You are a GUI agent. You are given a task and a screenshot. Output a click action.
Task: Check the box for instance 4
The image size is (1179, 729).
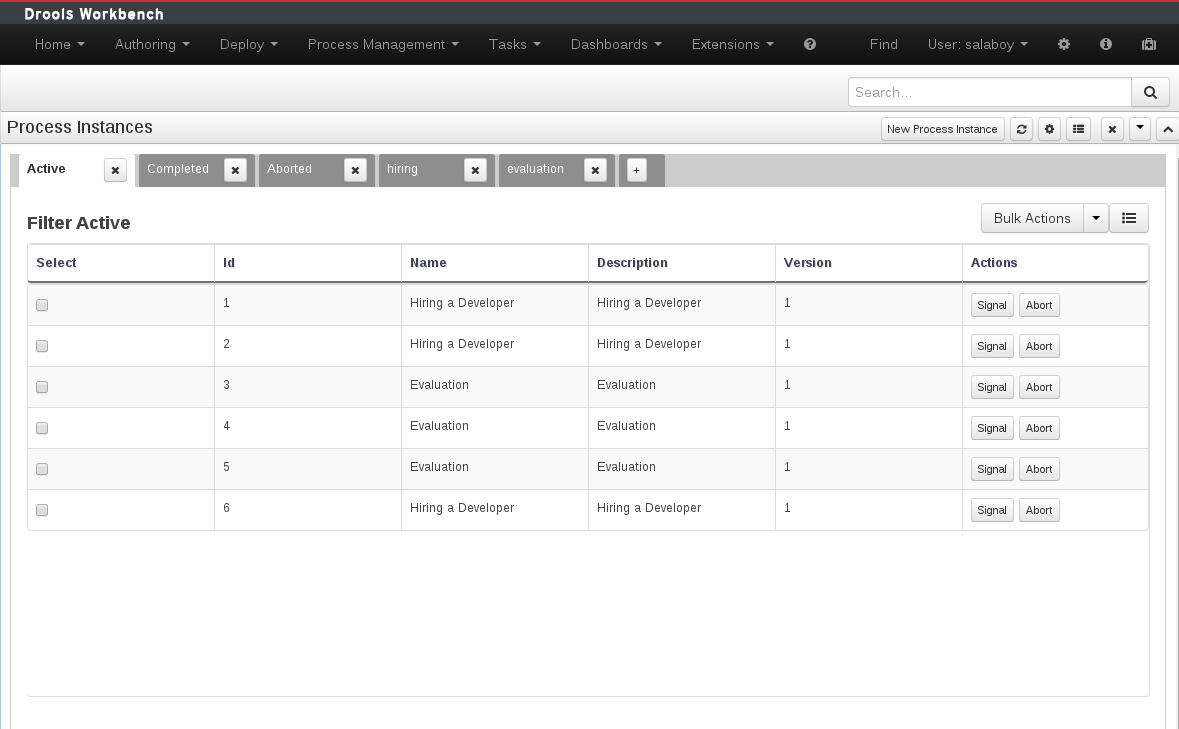pyautogui.click(x=42, y=428)
